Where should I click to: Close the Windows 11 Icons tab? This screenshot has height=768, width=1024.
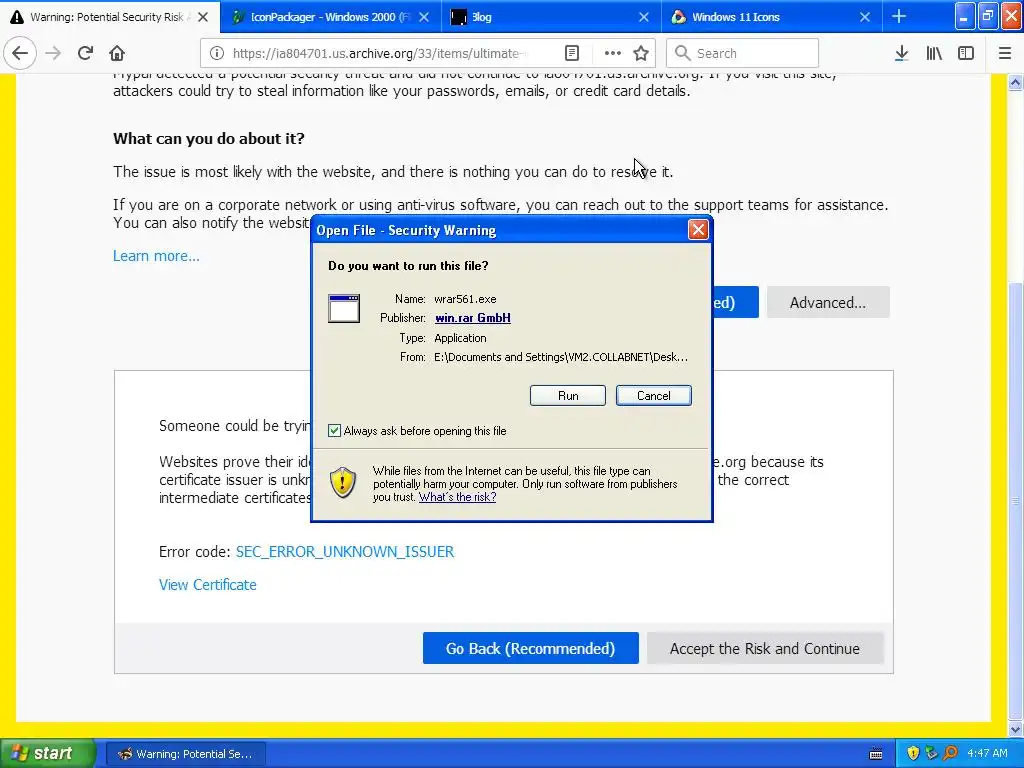[x=865, y=17]
